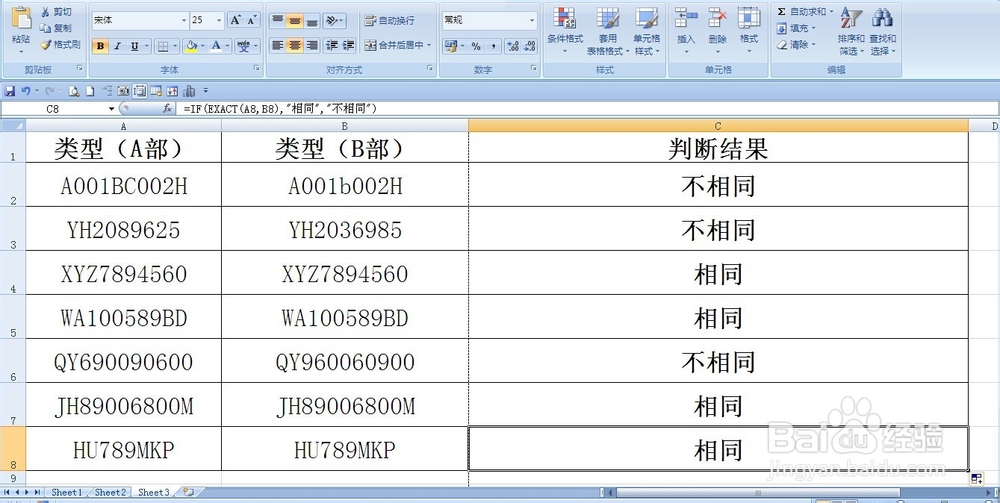Open the font name 宋体 dropdown
1000x503 pixels.
coord(184,20)
